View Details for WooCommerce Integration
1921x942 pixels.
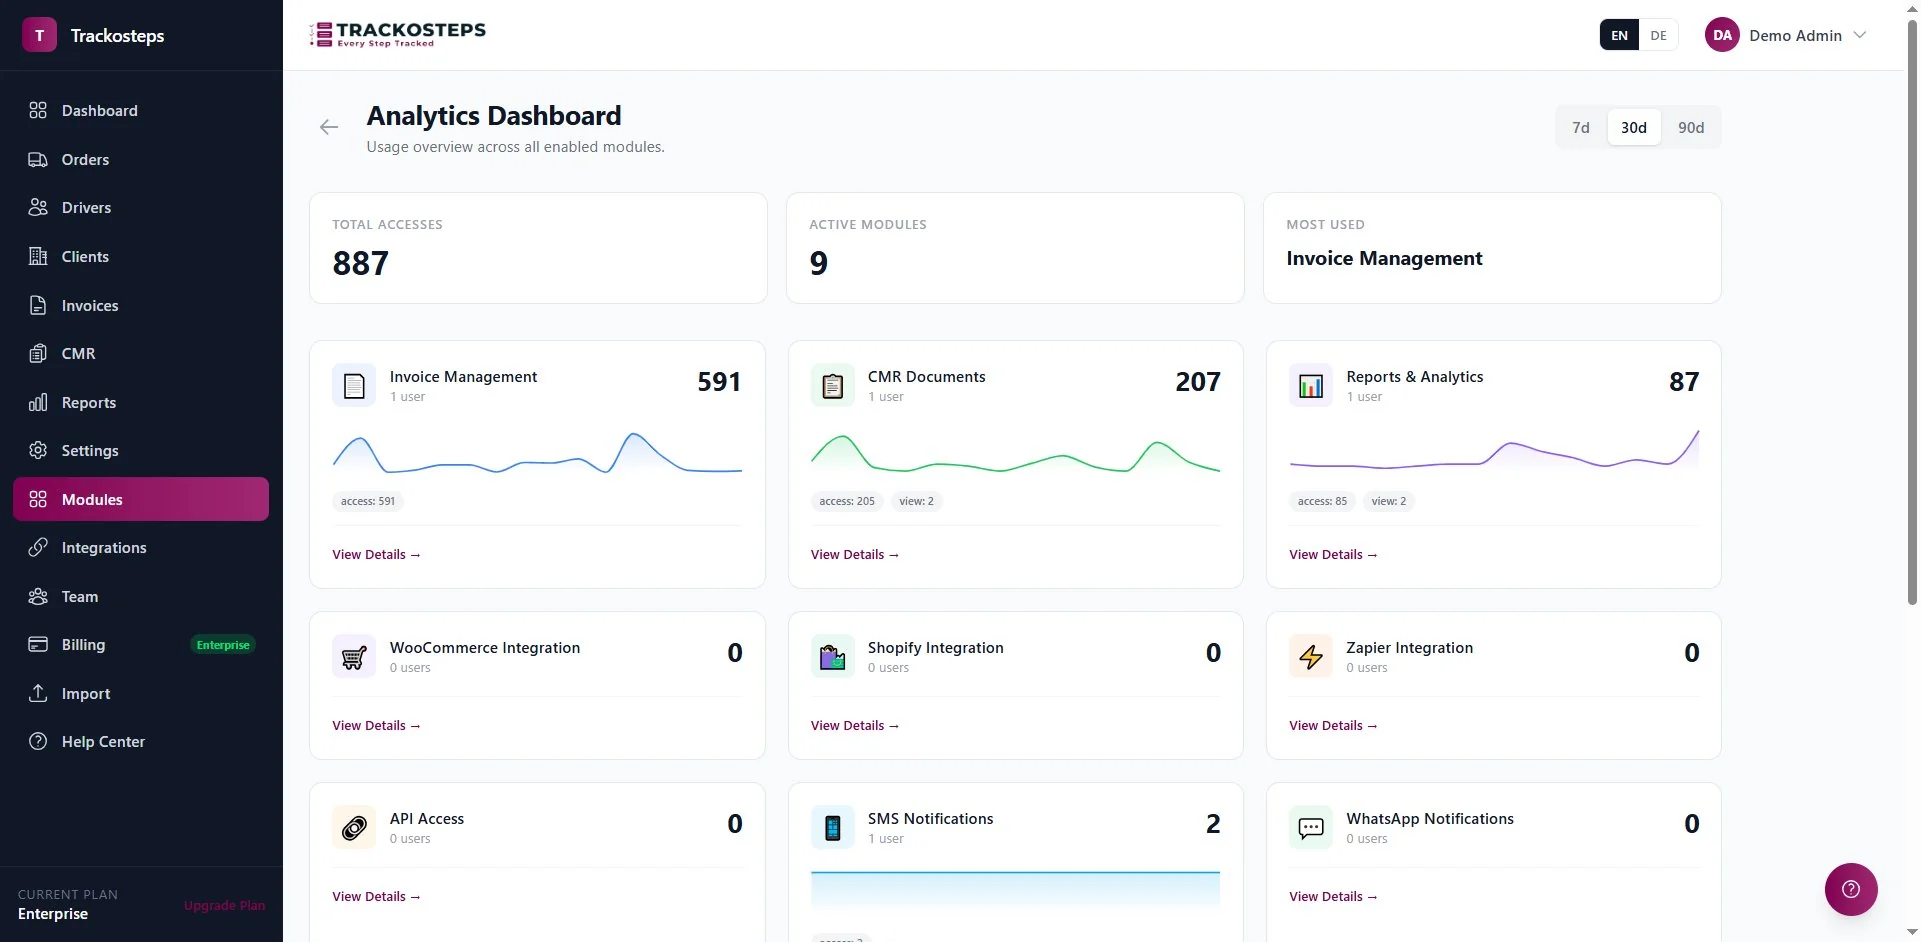pyautogui.click(x=376, y=725)
